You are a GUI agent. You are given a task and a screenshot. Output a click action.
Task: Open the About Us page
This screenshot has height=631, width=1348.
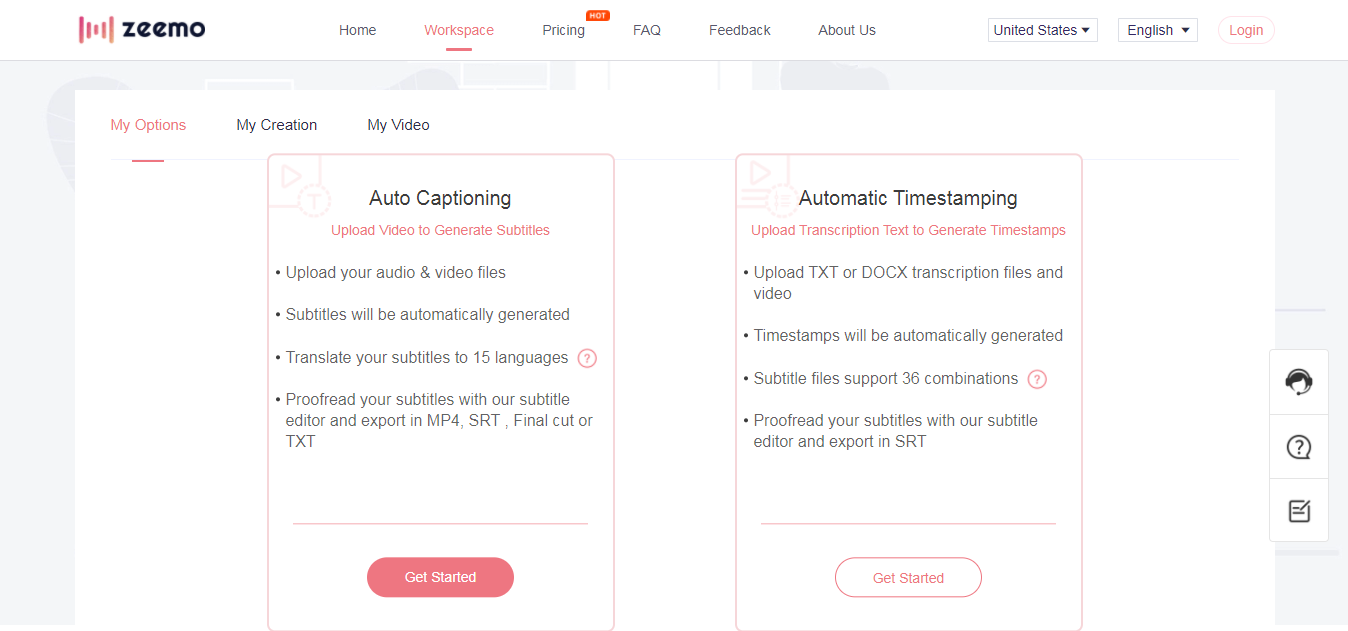(x=846, y=30)
